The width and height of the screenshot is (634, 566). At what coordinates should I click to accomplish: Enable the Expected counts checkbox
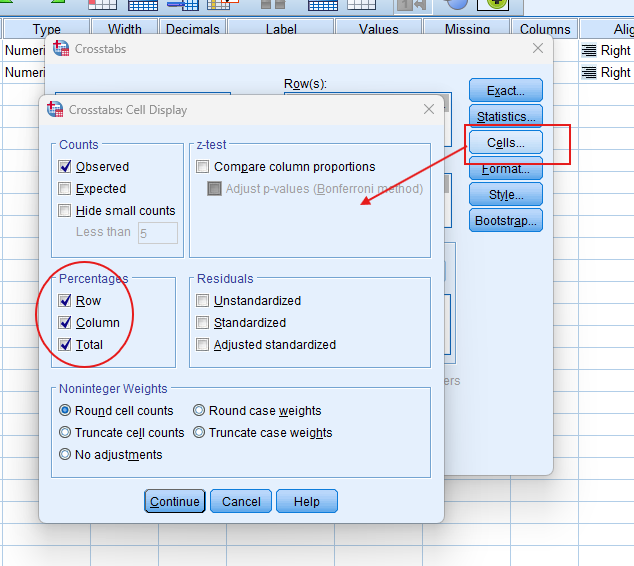pyautogui.click(x=66, y=189)
